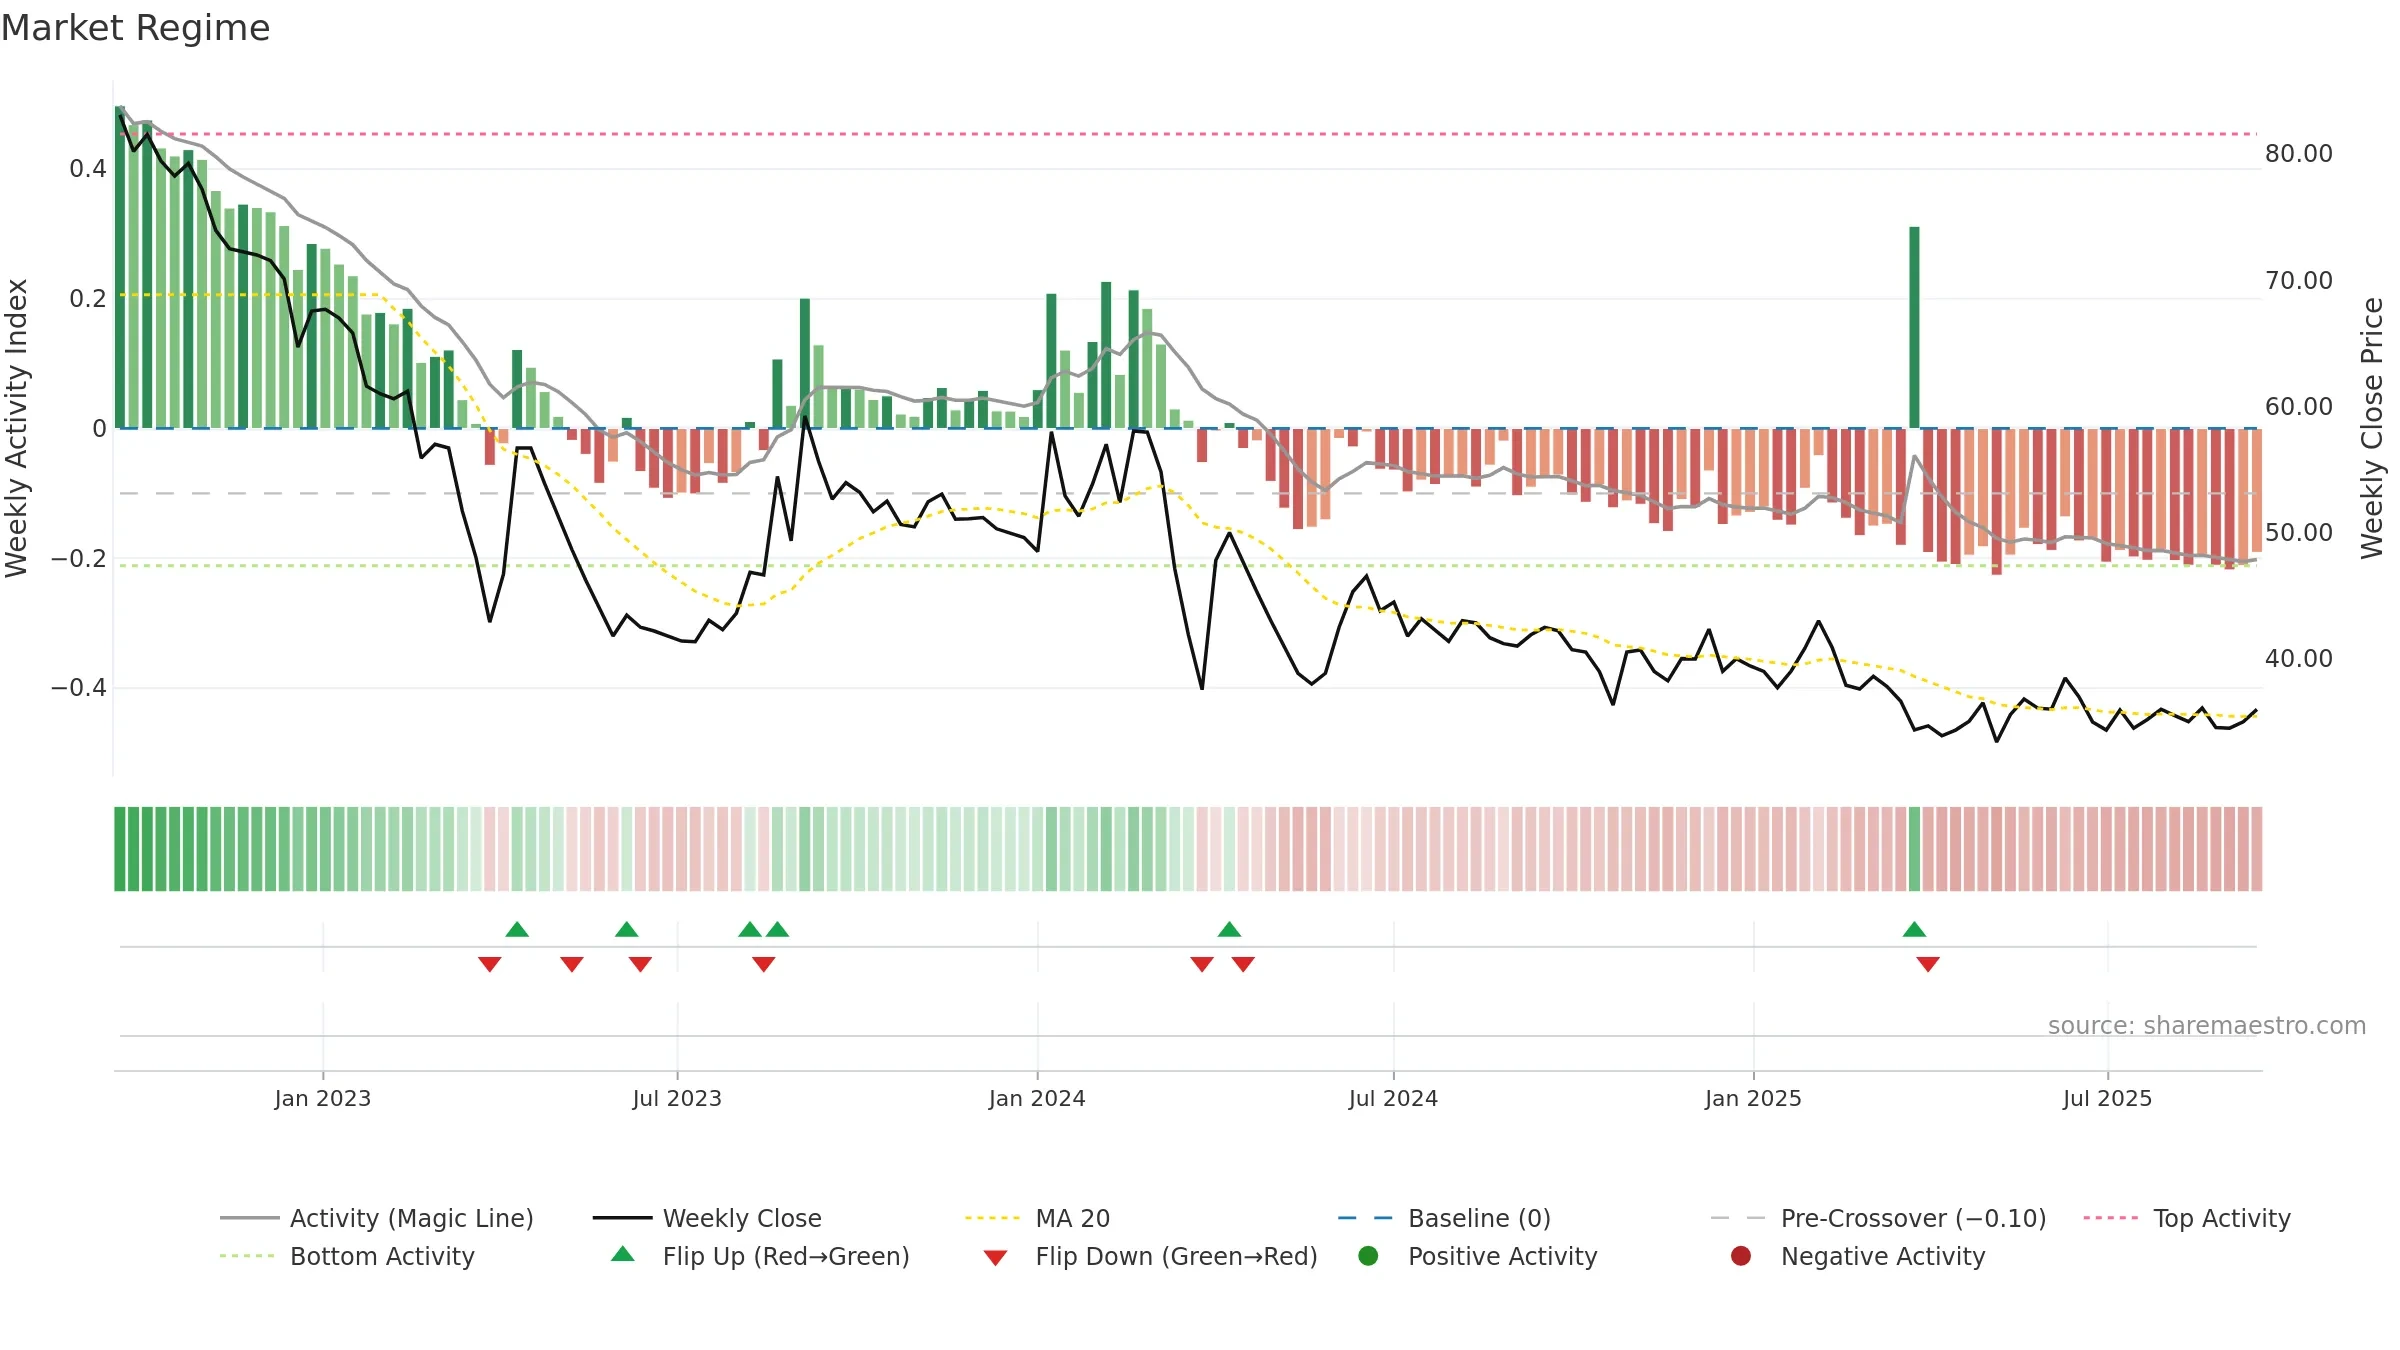
Task: Click the Market Regime chart title
Action: pyautogui.click(x=135, y=28)
